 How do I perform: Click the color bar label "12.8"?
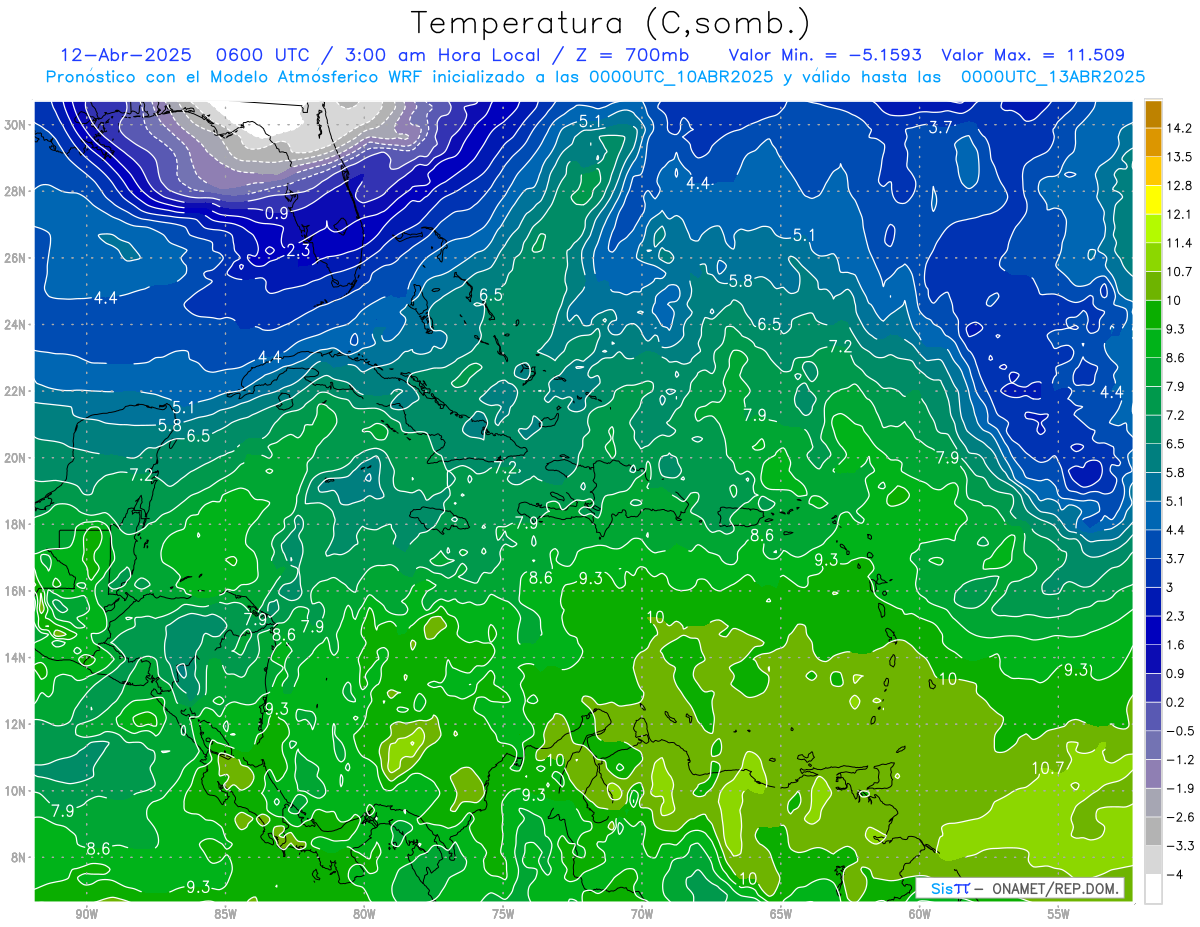pos(1180,186)
